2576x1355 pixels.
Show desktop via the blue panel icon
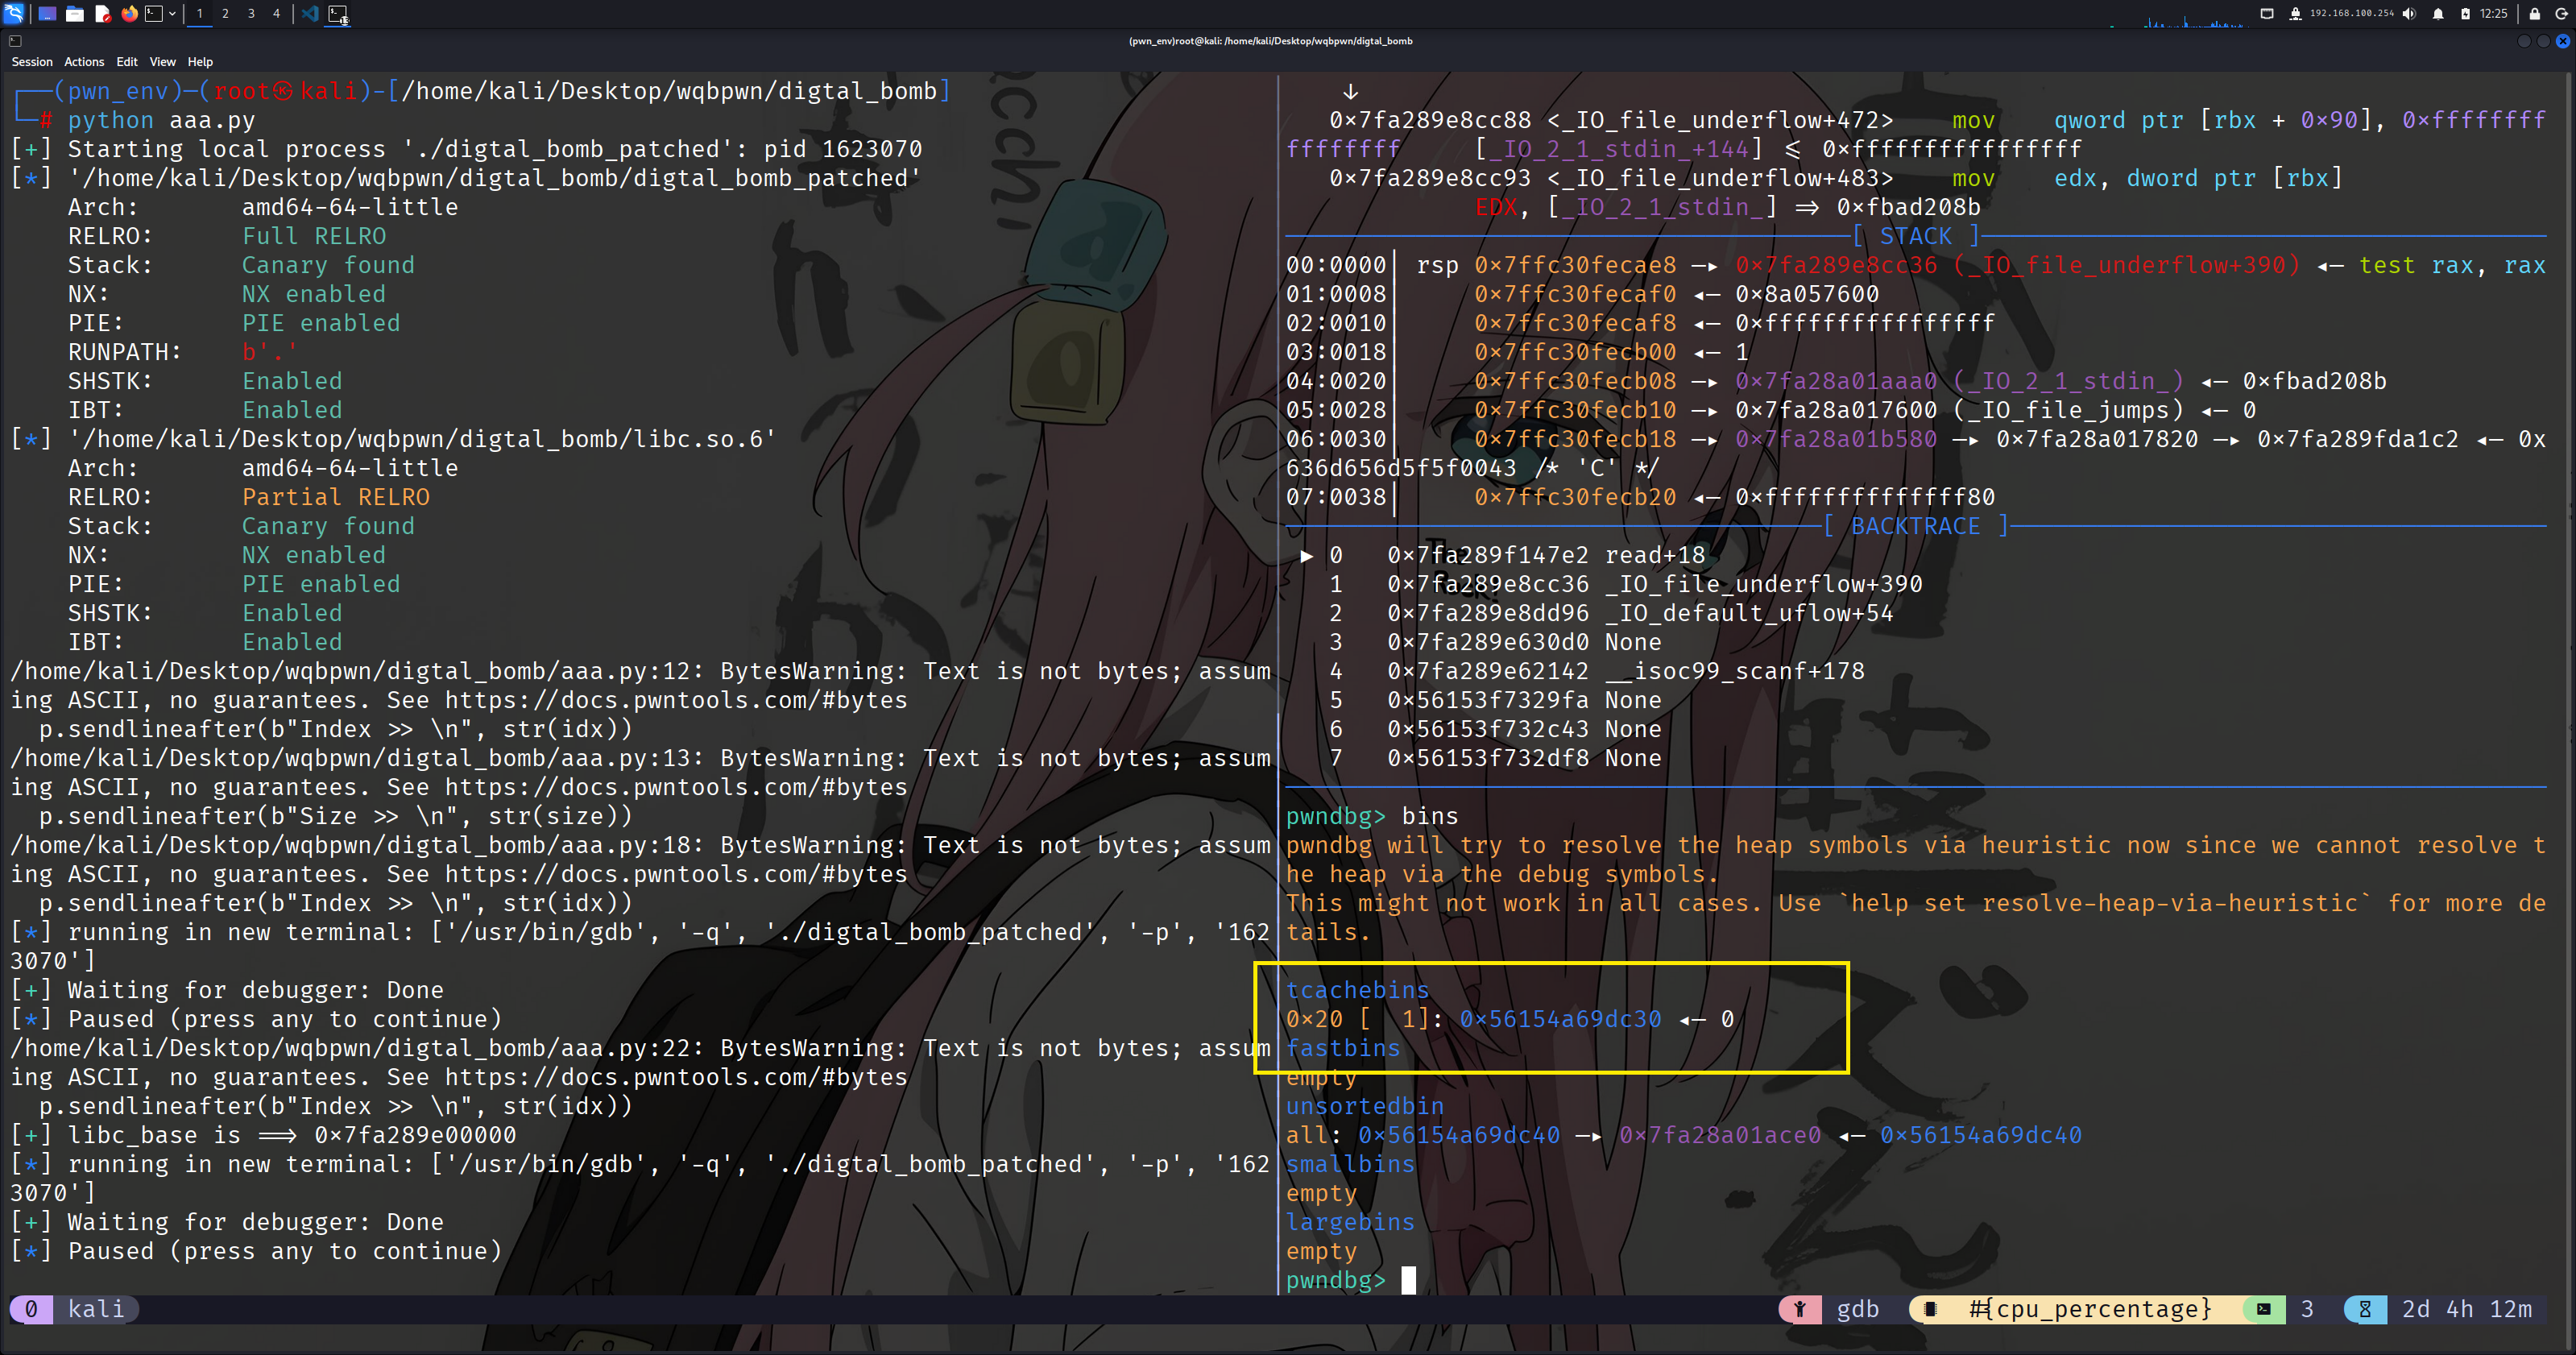coord(47,14)
